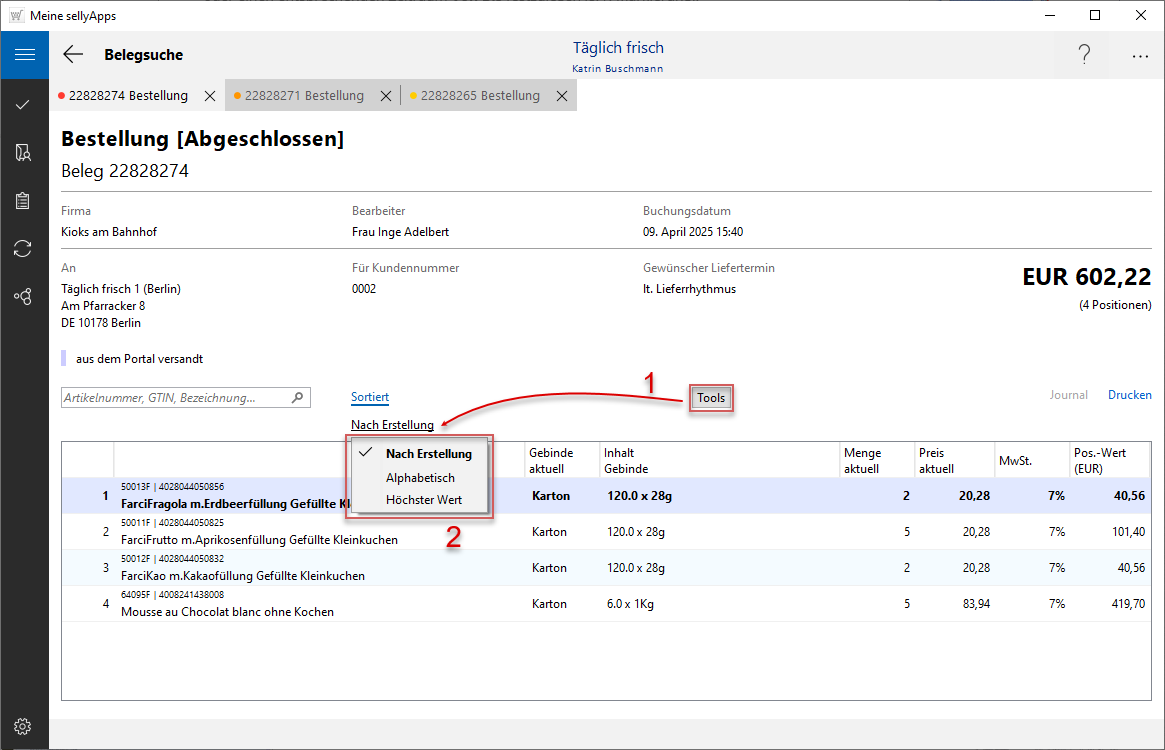Expand the 'Nach Erstellung' sort dropdown

point(392,425)
